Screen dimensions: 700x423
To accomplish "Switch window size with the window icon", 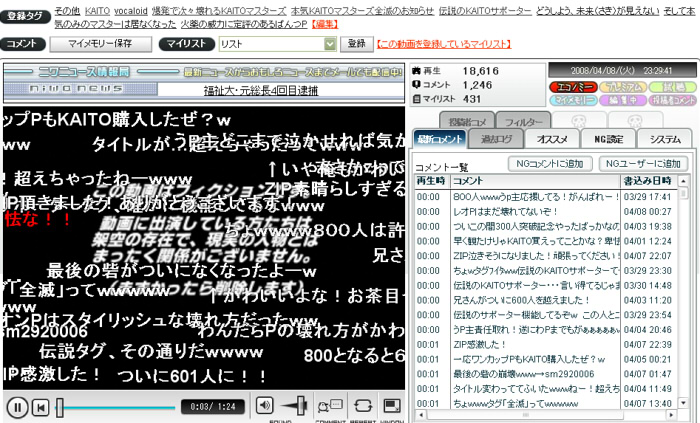I will pyautogui.click(x=392, y=406).
